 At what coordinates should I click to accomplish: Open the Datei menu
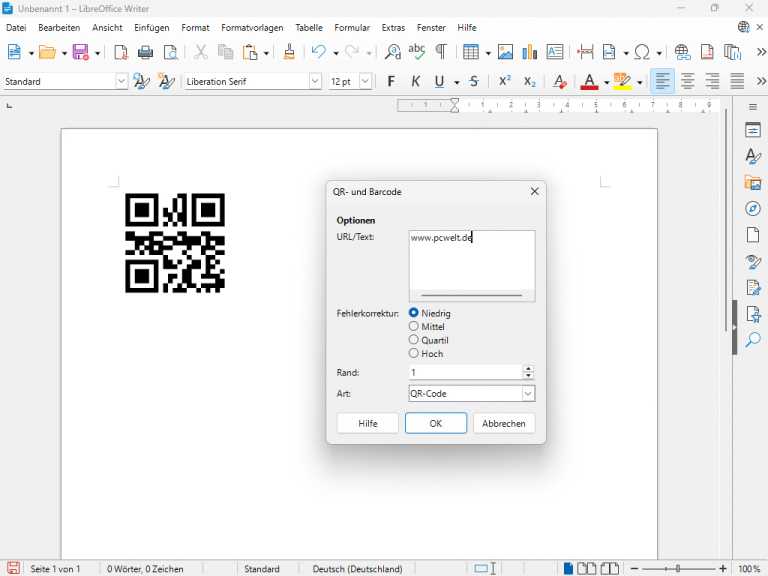16,28
